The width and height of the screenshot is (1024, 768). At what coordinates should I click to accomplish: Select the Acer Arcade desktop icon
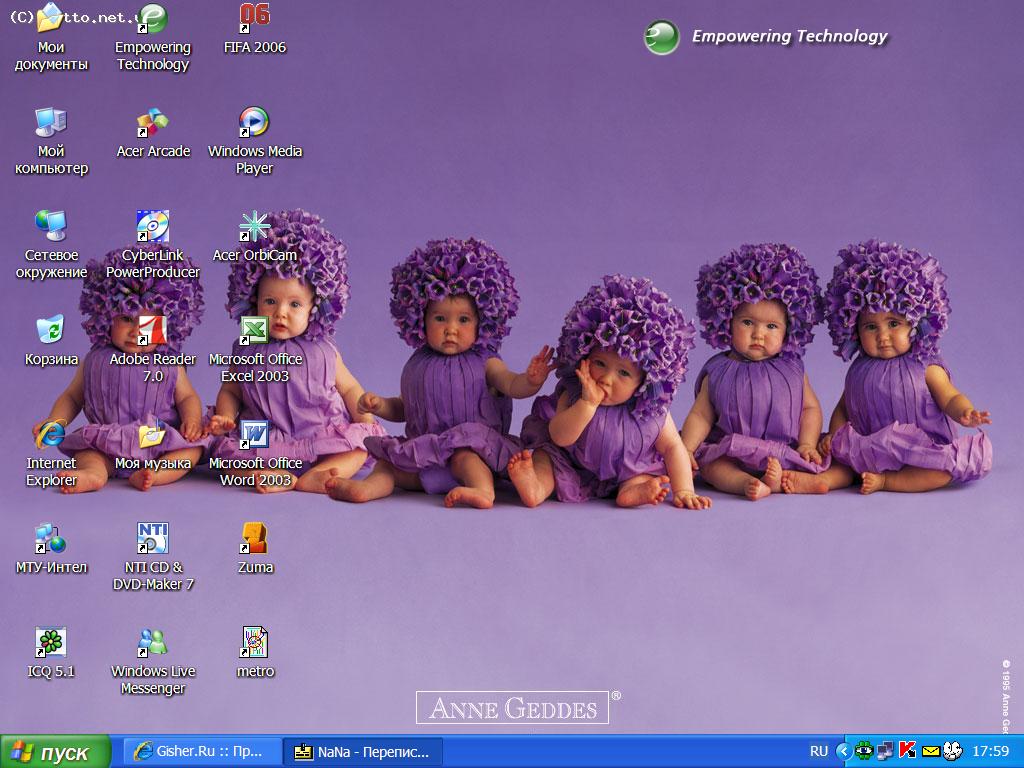153,124
